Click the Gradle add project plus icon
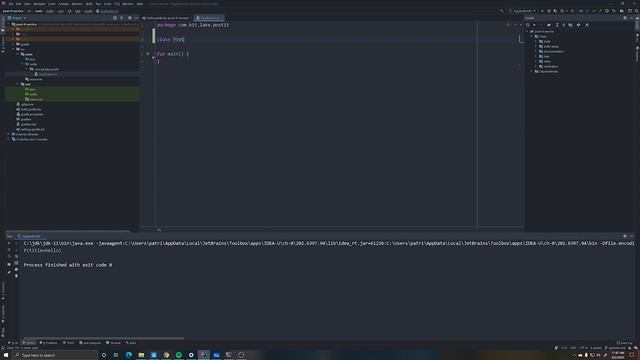 534,25
